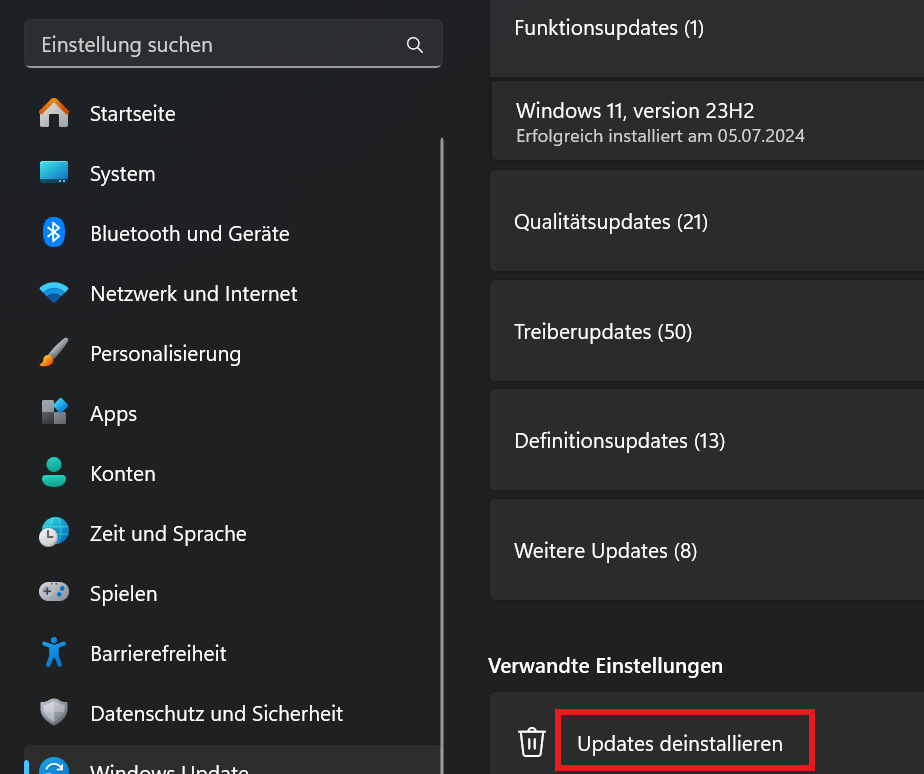Click the Bluetooth icon in sidebar
The width and height of the screenshot is (924, 774).
tap(54, 233)
